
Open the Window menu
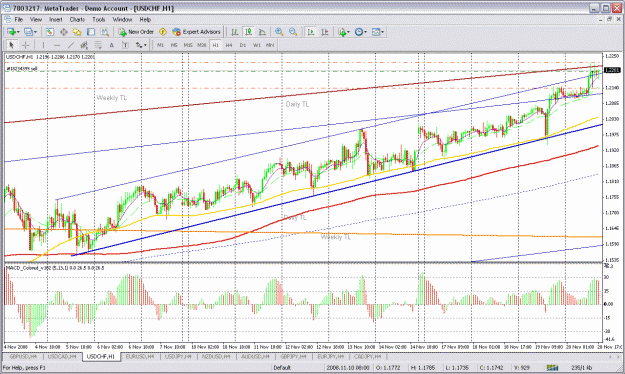point(122,19)
